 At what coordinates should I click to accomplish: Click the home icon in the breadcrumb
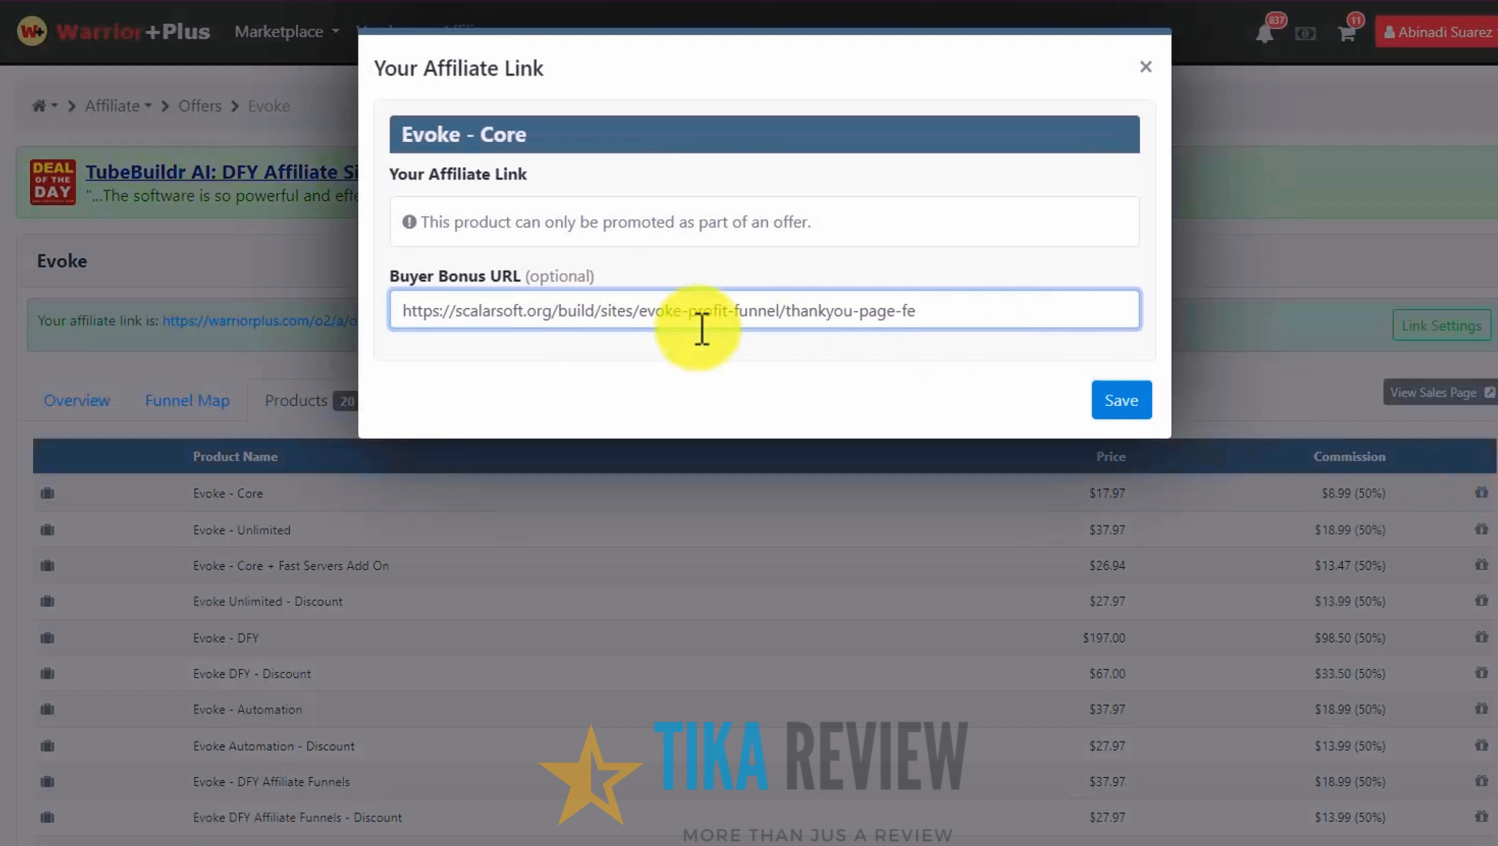click(x=39, y=105)
